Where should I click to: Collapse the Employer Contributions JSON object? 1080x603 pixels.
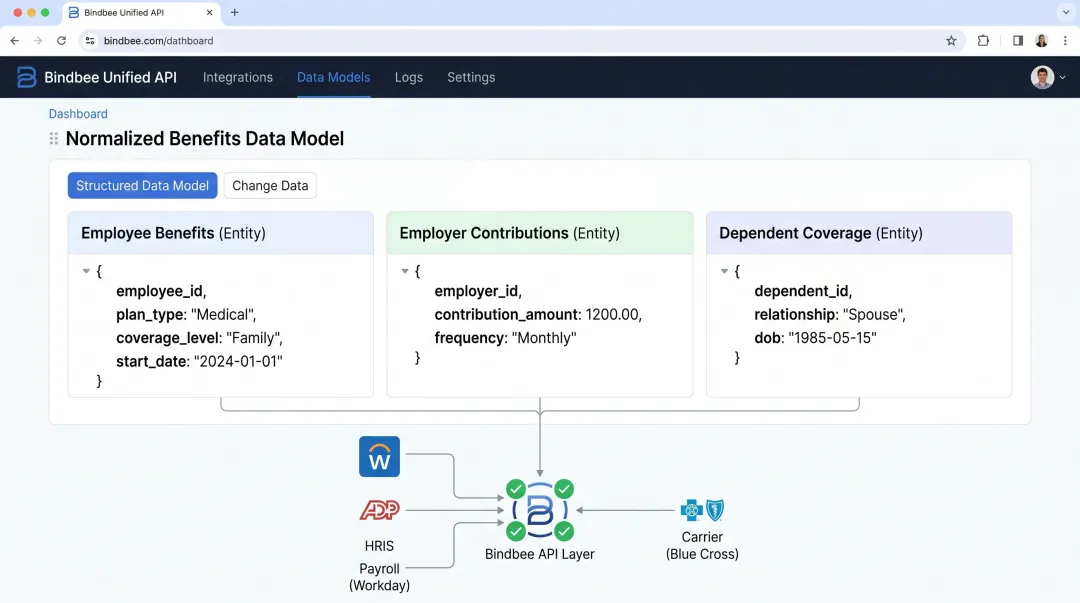tap(405, 272)
